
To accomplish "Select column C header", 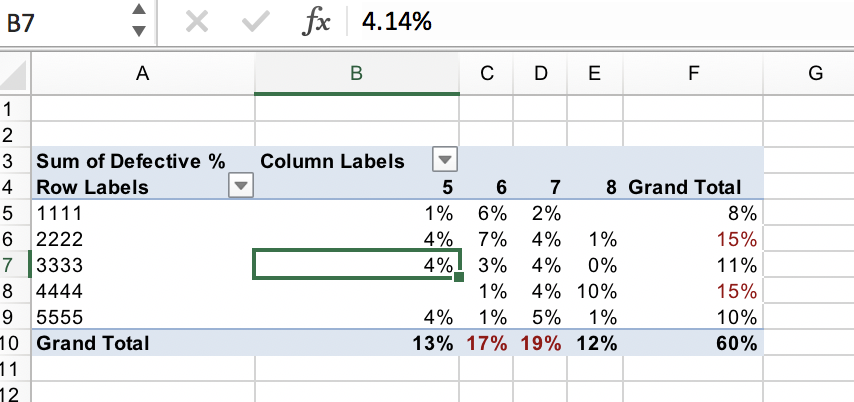I will pyautogui.click(x=486, y=74).
